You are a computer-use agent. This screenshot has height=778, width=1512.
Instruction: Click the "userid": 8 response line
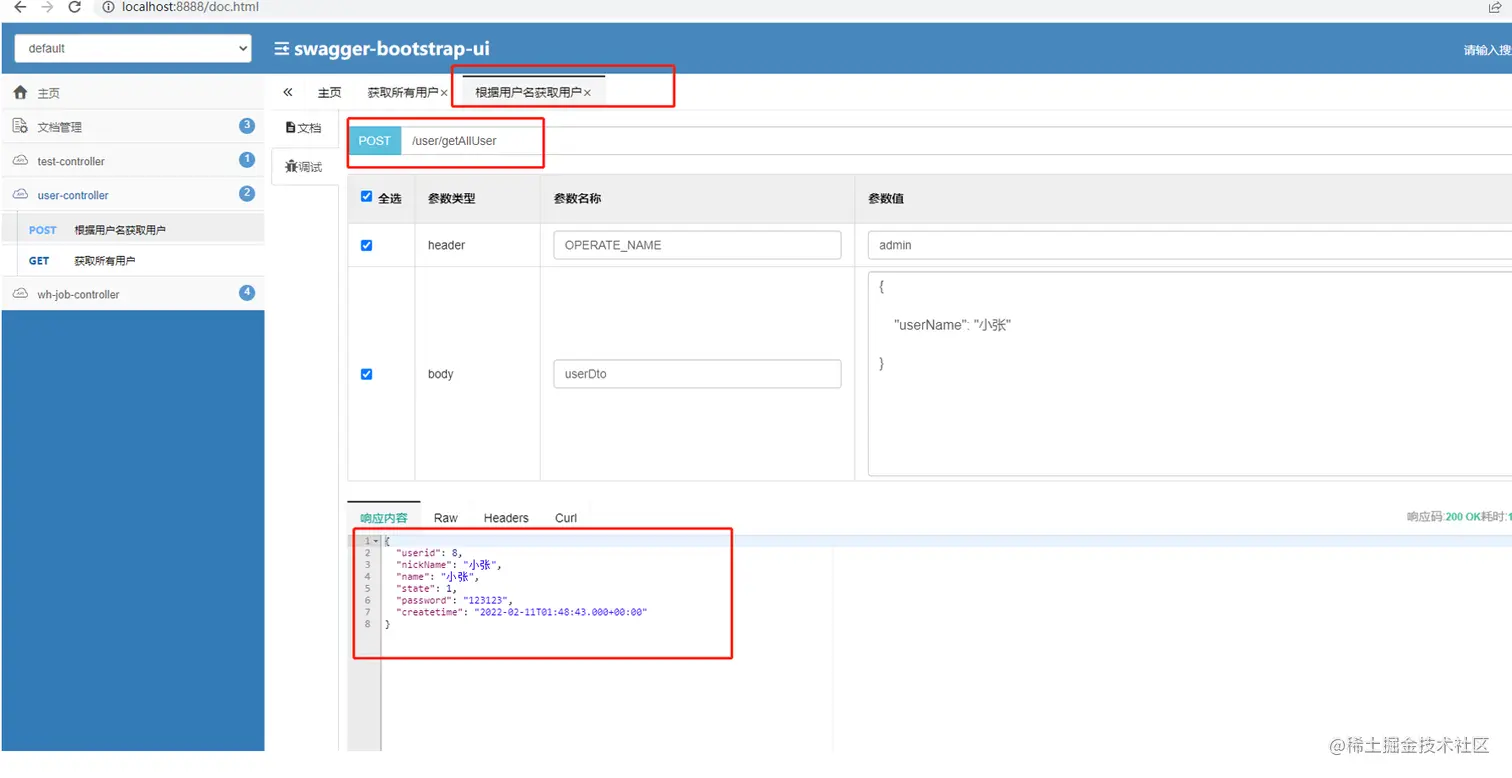pyautogui.click(x=429, y=552)
